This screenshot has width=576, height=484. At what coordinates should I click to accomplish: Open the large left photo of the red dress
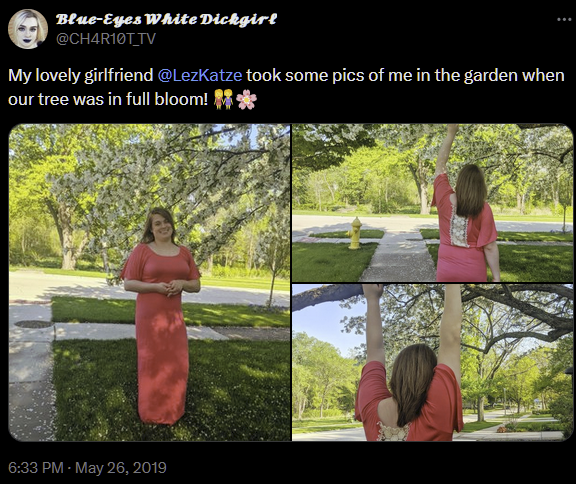(x=150, y=282)
